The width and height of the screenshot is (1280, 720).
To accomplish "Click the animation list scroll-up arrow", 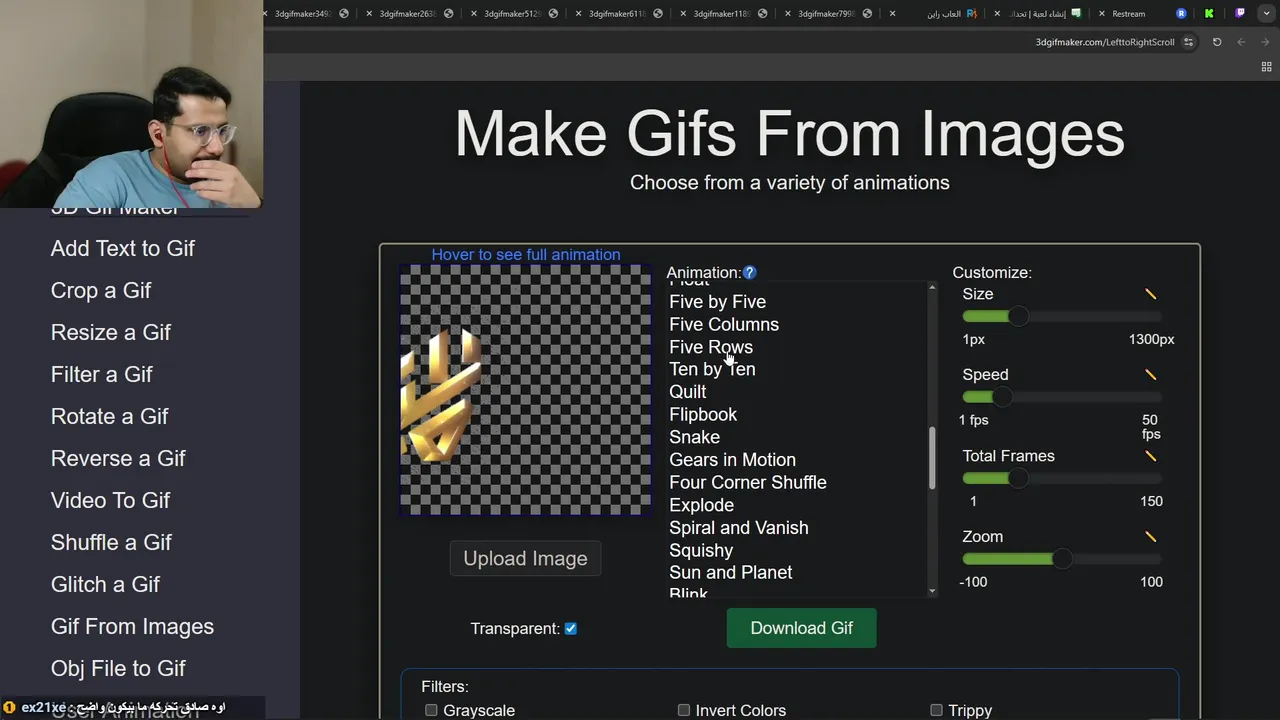I will pyautogui.click(x=932, y=289).
